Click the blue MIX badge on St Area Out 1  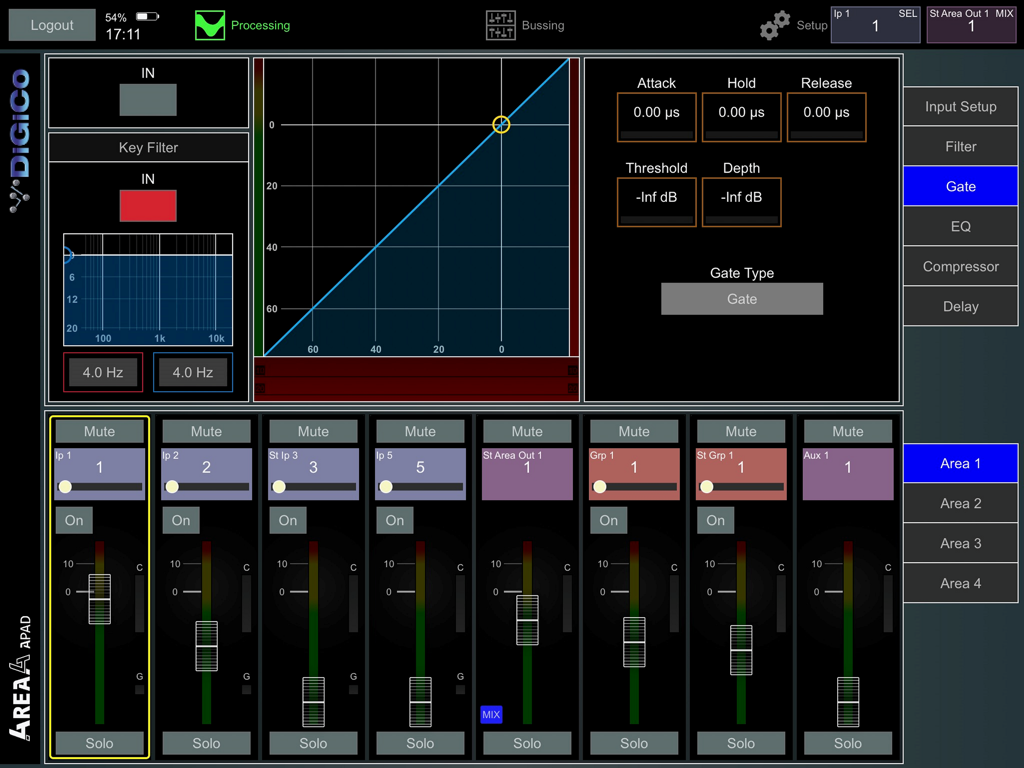(x=492, y=714)
